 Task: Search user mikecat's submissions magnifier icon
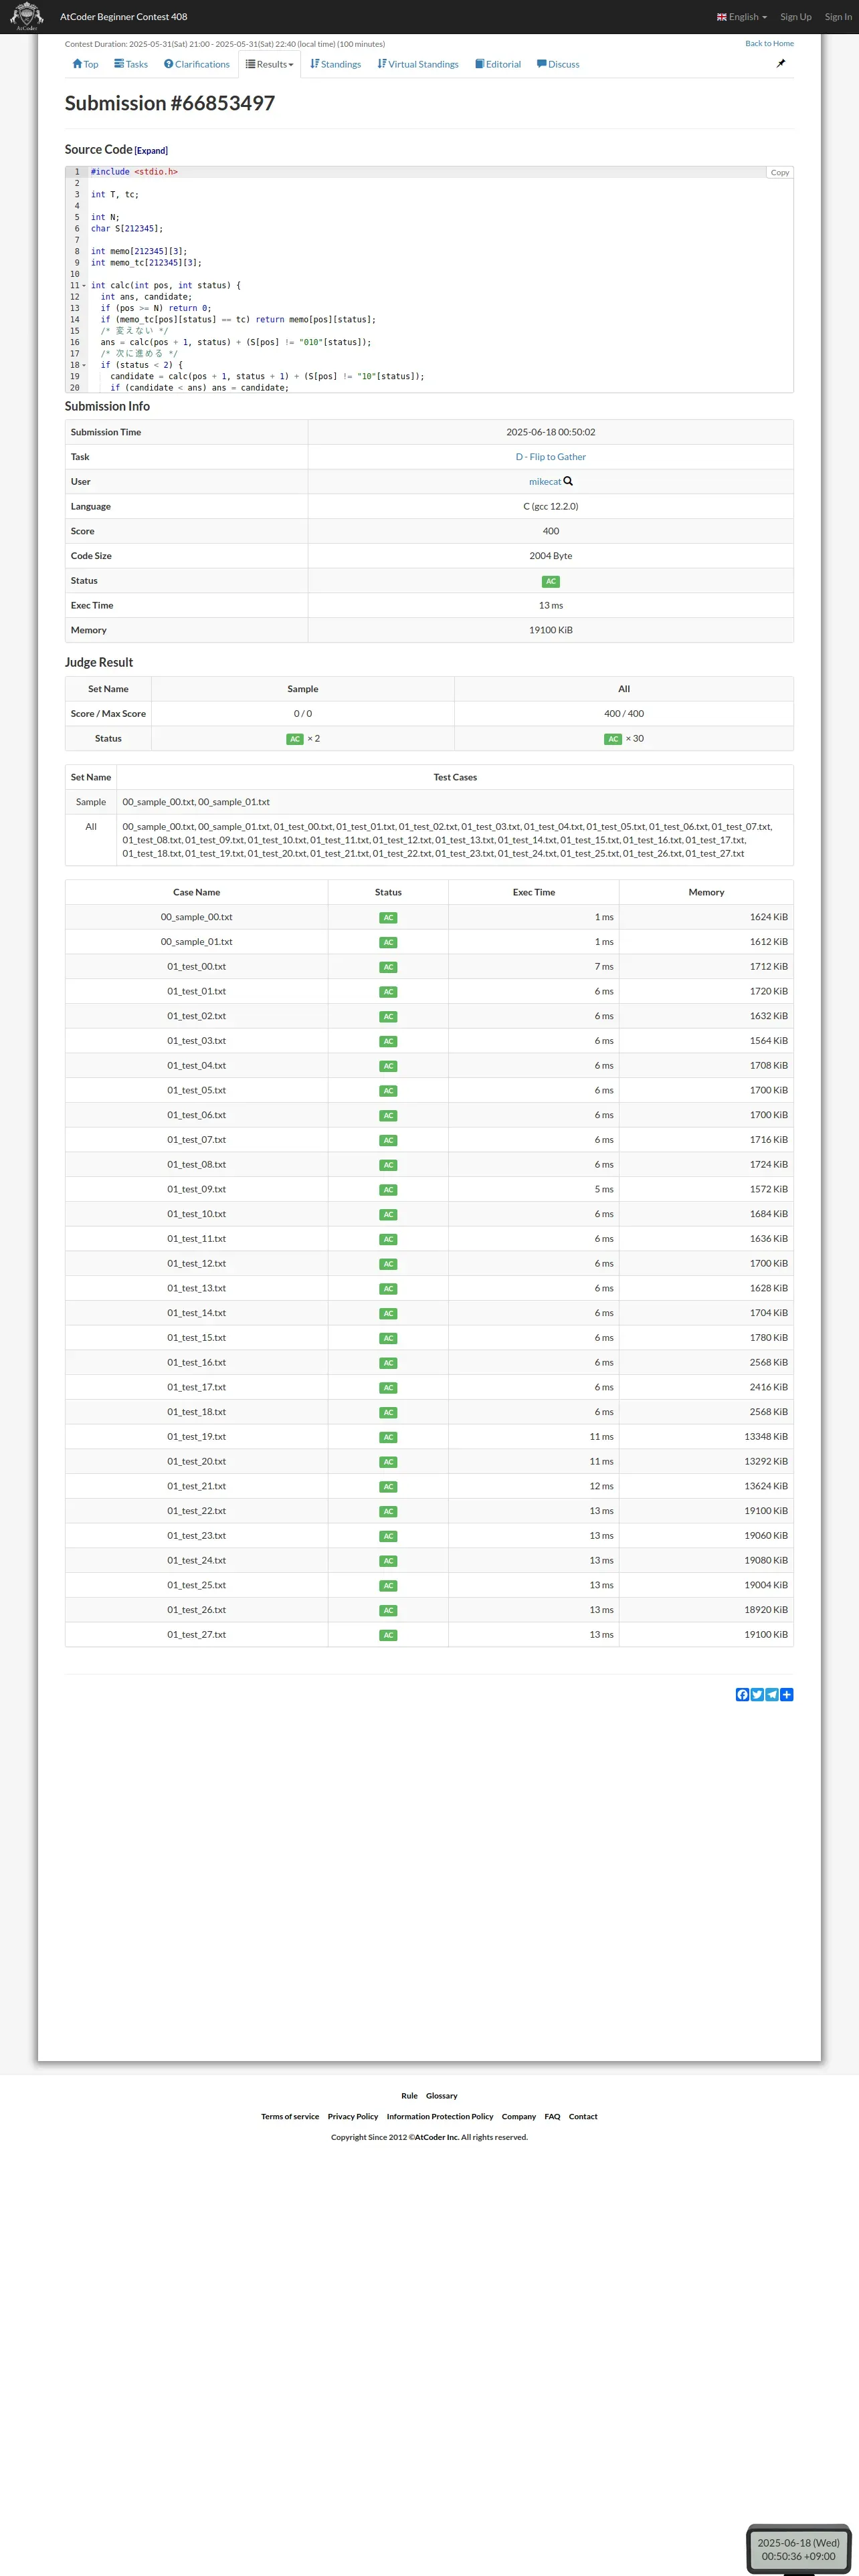coord(568,481)
